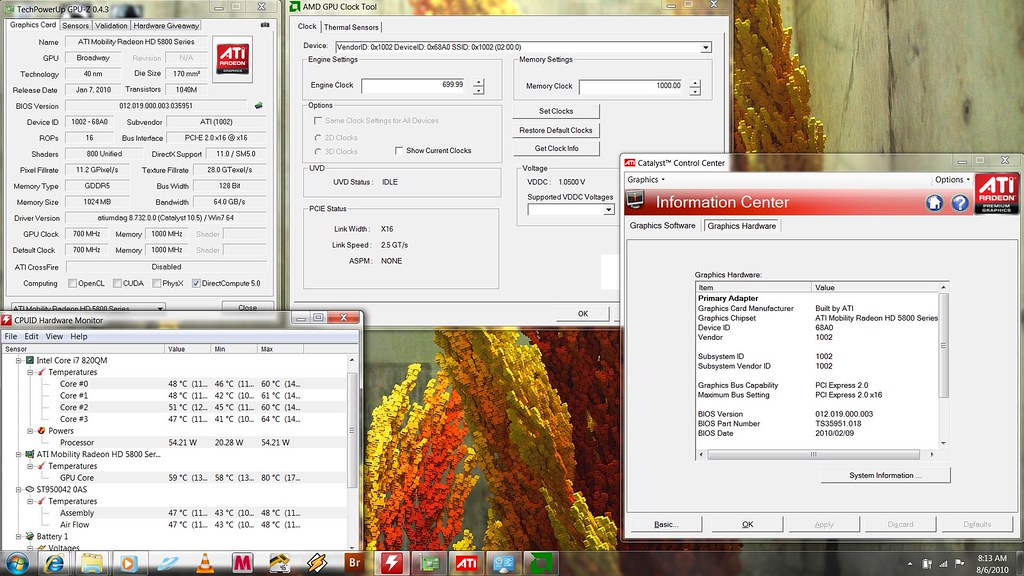The width and height of the screenshot is (1024, 576).
Task: Open the Supported VDDC Voltages dropdown
Action: click(x=608, y=210)
